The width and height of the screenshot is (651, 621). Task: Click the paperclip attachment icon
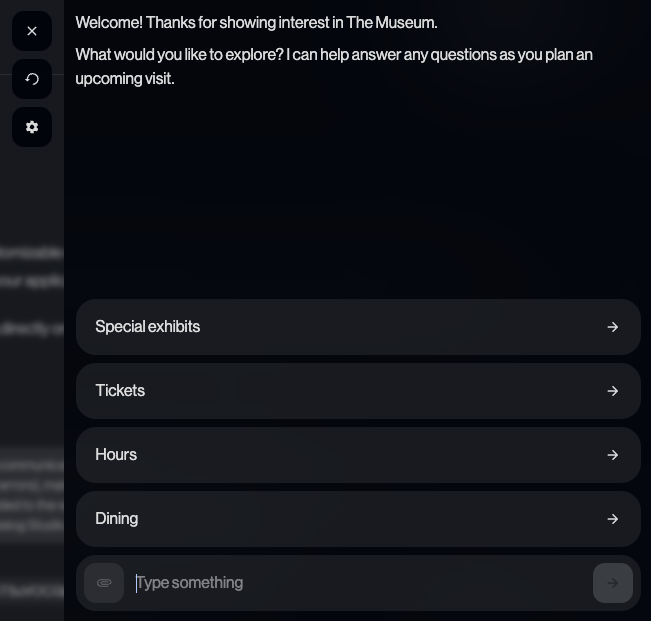pyautogui.click(x=104, y=583)
